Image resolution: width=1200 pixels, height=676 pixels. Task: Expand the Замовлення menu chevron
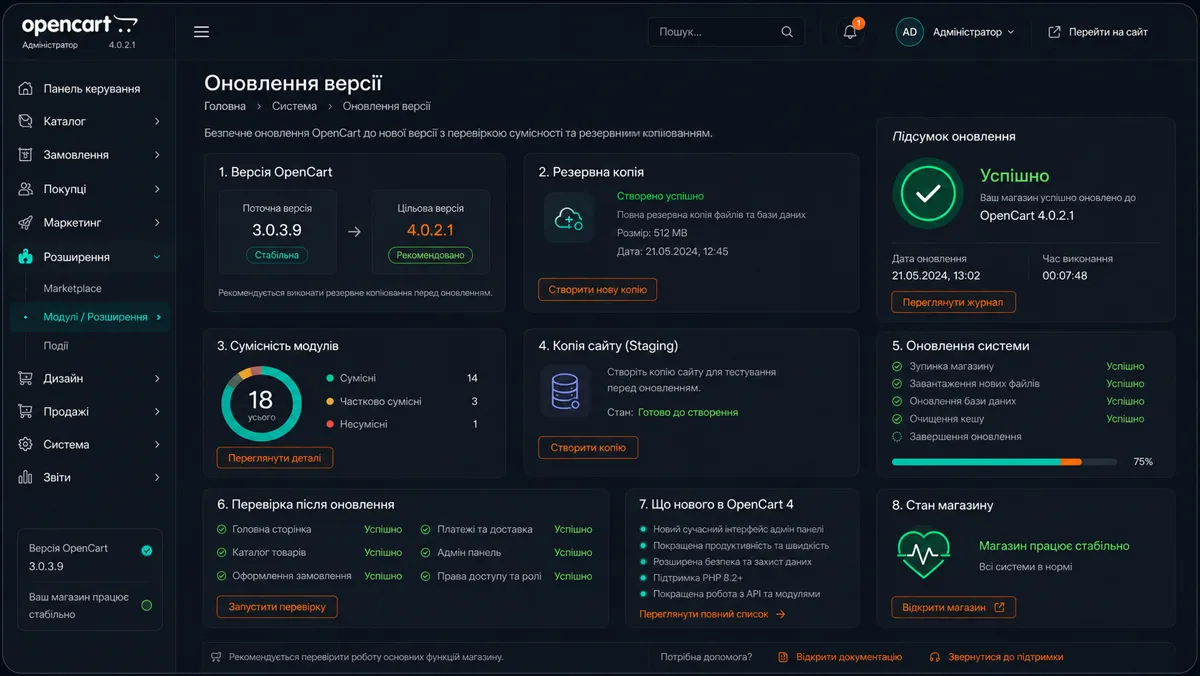[x=157, y=155]
